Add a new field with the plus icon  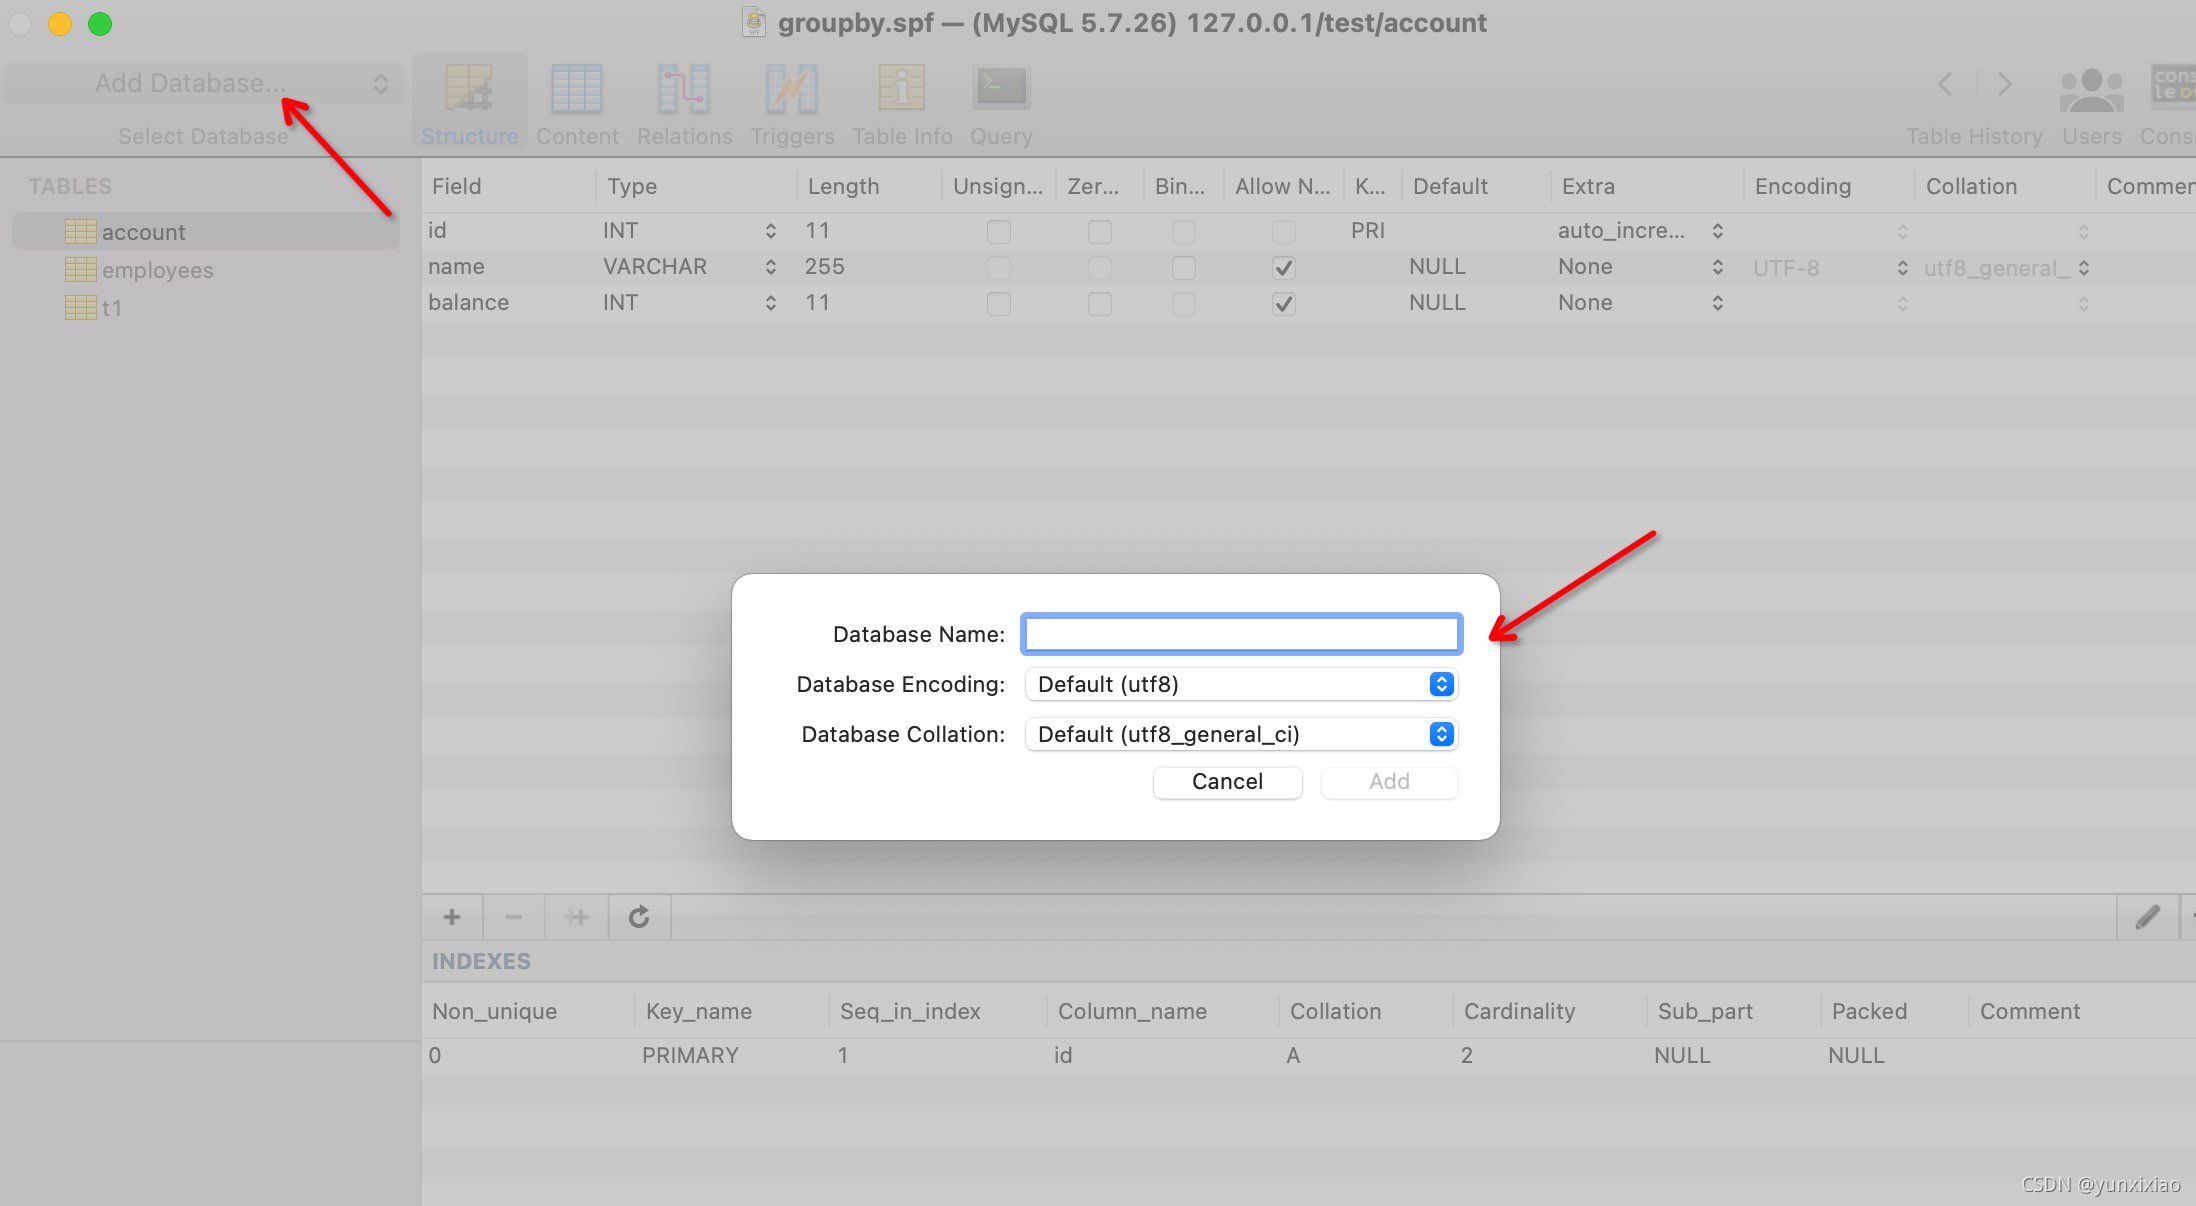[451, 916]
